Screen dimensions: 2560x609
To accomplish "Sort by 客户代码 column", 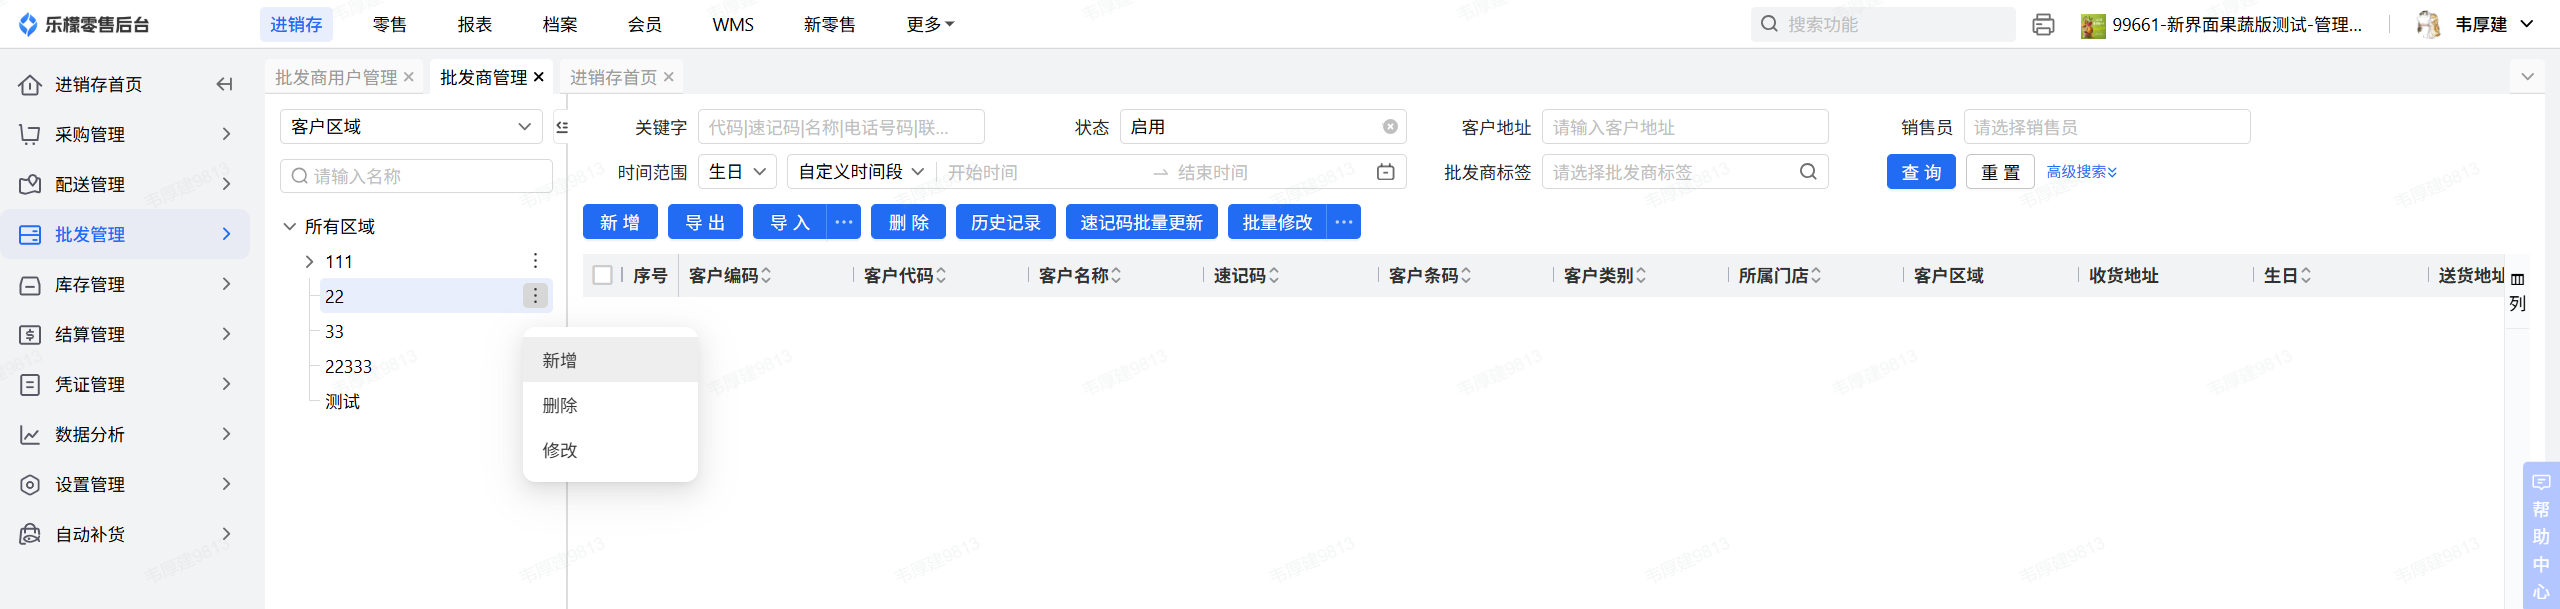I will tap(941, 276).
